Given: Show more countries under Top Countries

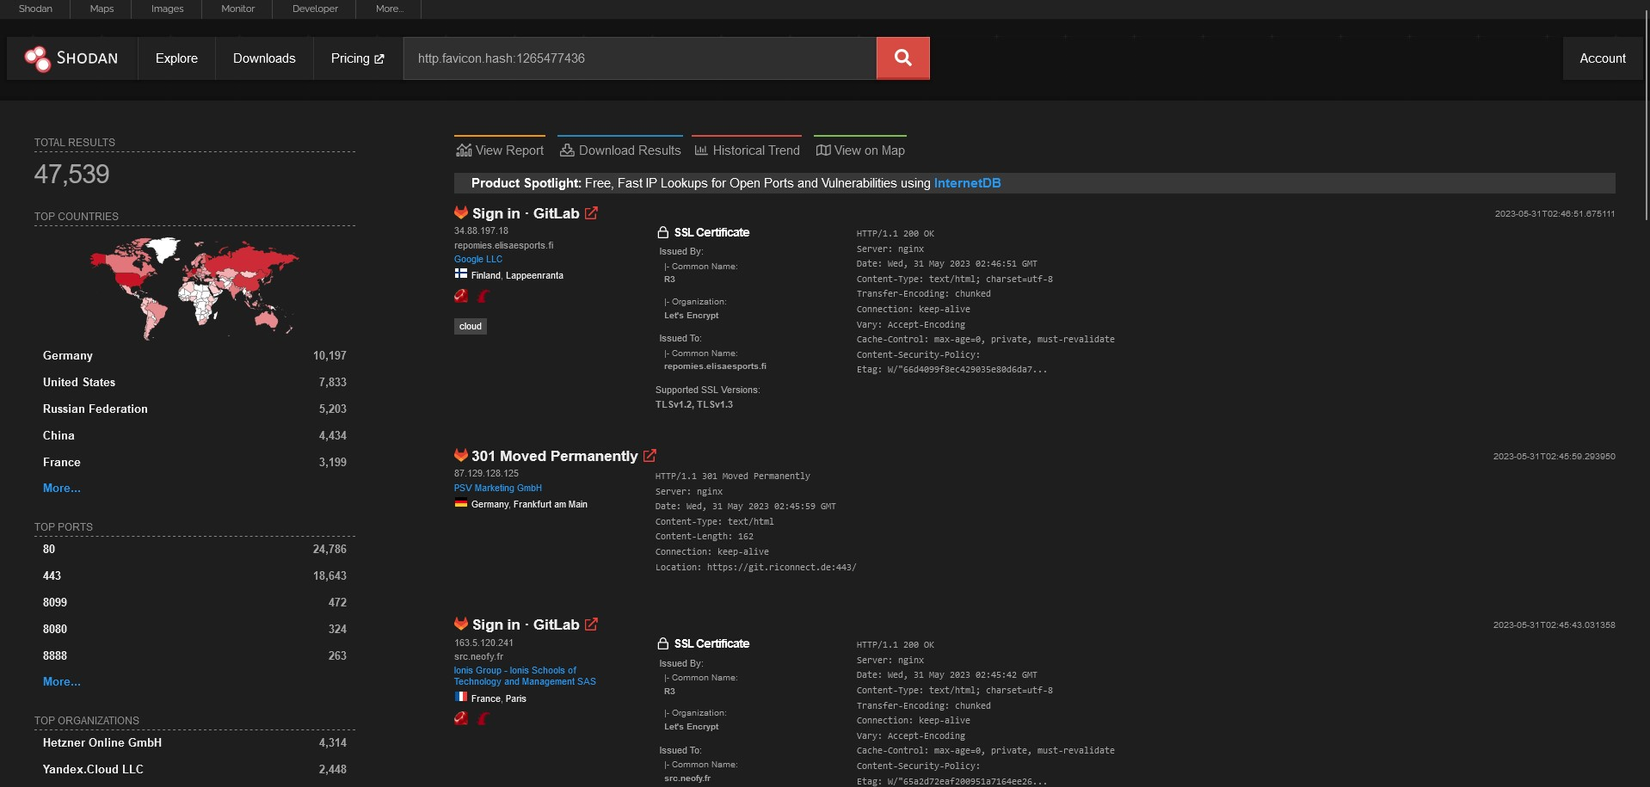Looking at the screenshot, I should tap(62, 488).
